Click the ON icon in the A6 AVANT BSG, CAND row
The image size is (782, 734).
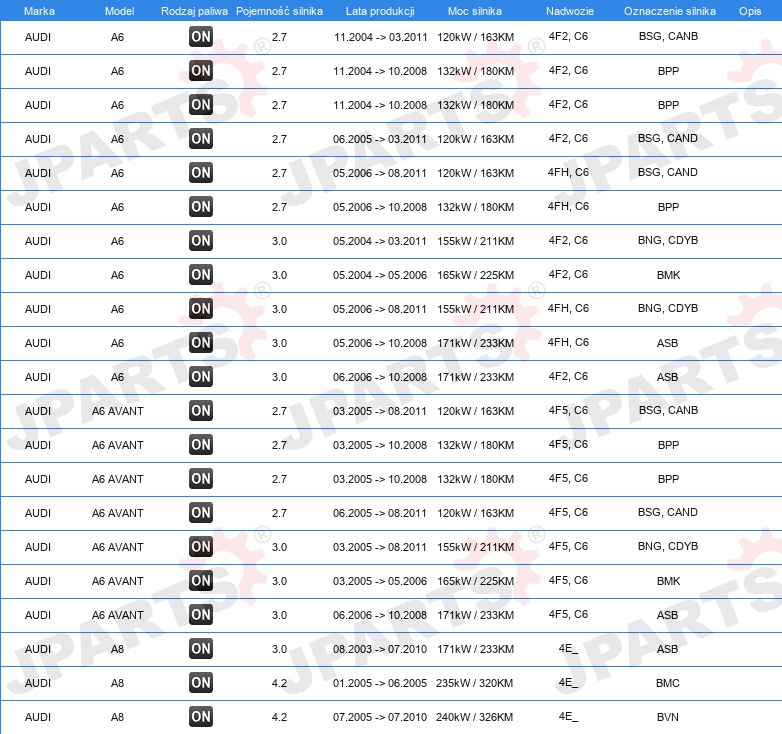pos(201,513)
